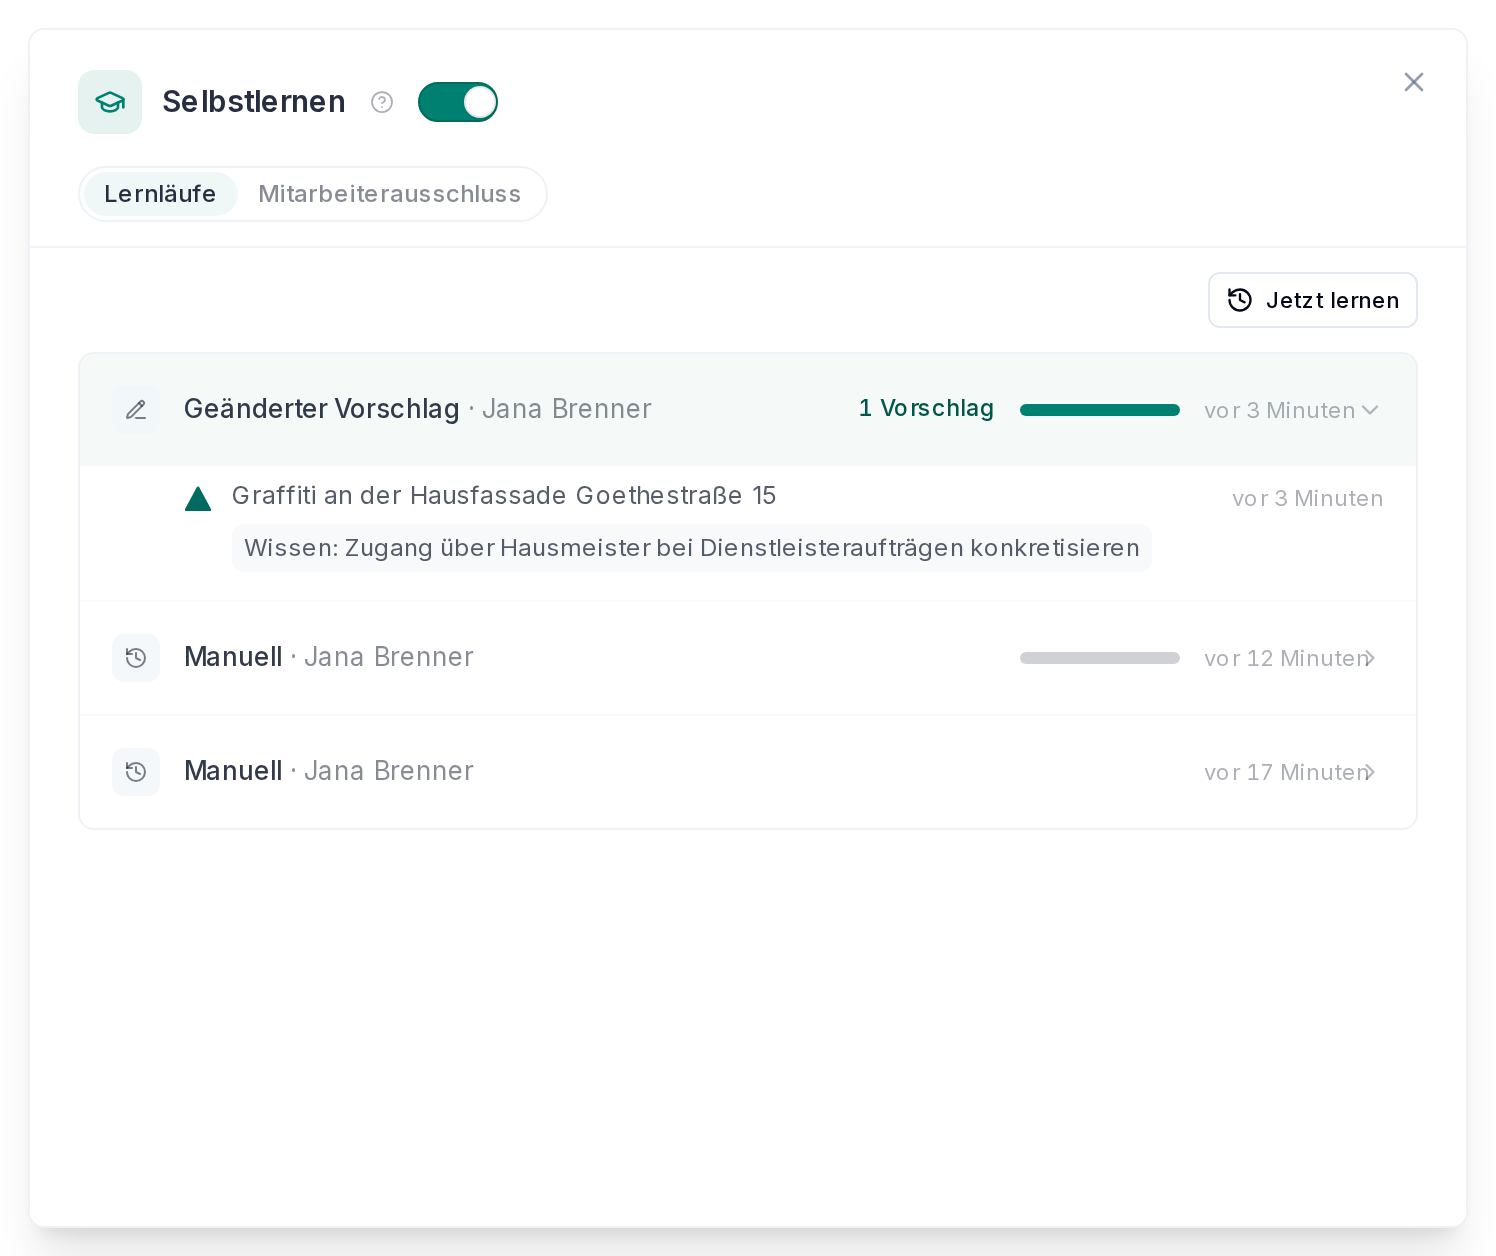This screenshot has height=1256, width=1496.
Task: Open Graffiti an der Hausfassade Goethestraße 15
Action: tap(504, 495)
